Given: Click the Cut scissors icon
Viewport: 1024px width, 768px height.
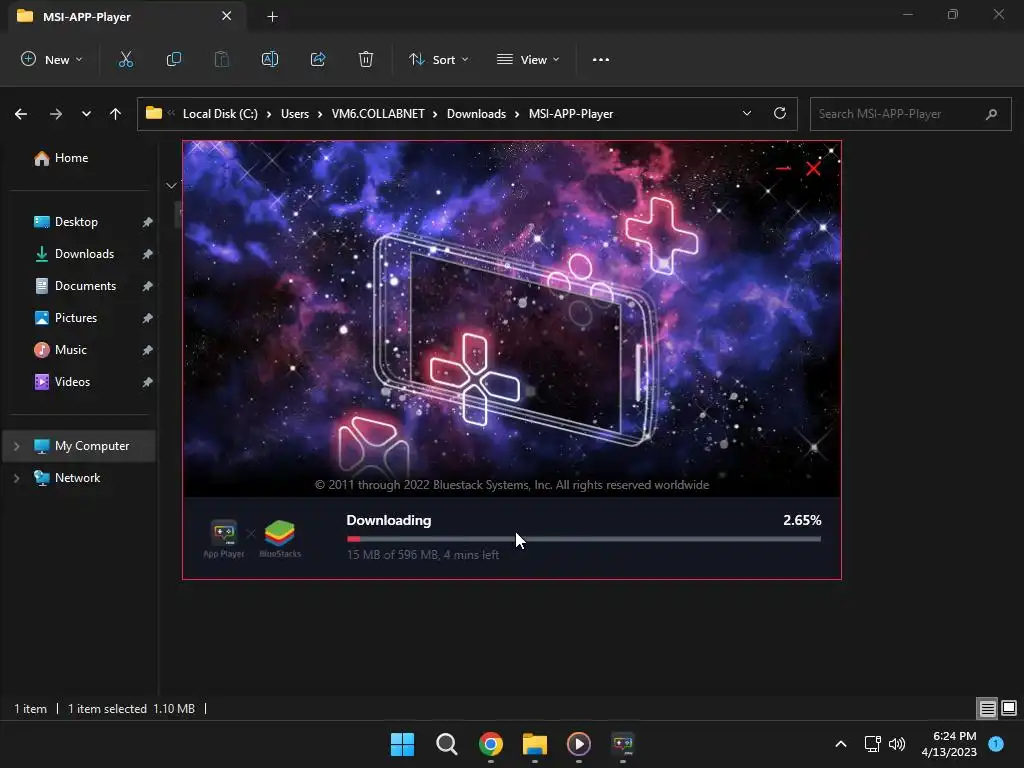Looking at the screenshot, I should [x=125, y=59].
